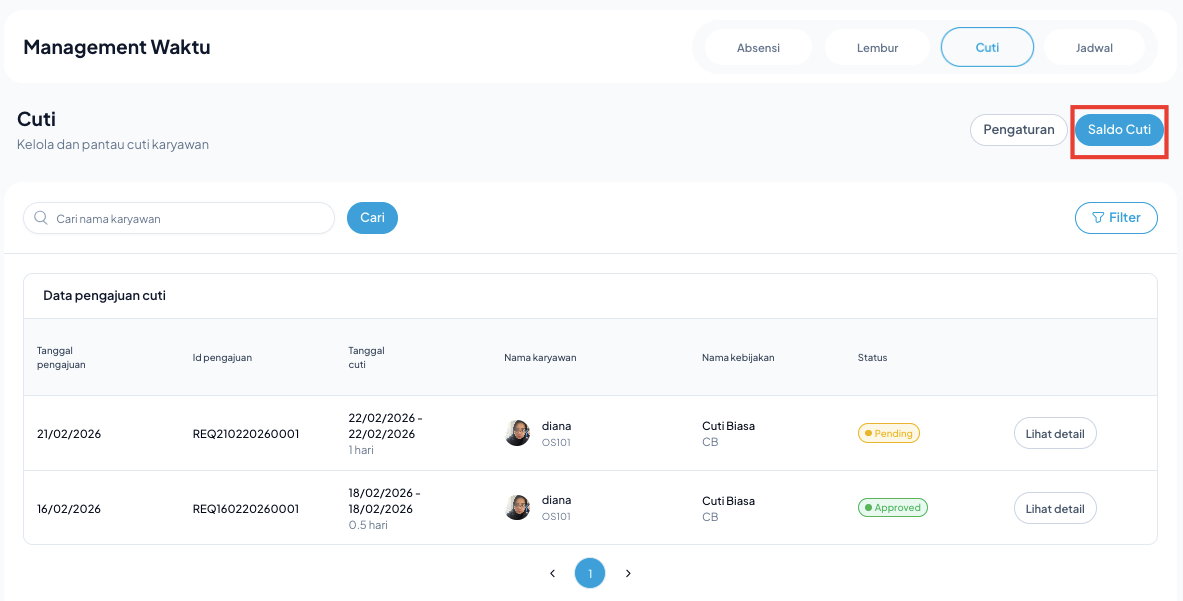
Task: Click diana's avatar in the Pending row
Action: 517,433
